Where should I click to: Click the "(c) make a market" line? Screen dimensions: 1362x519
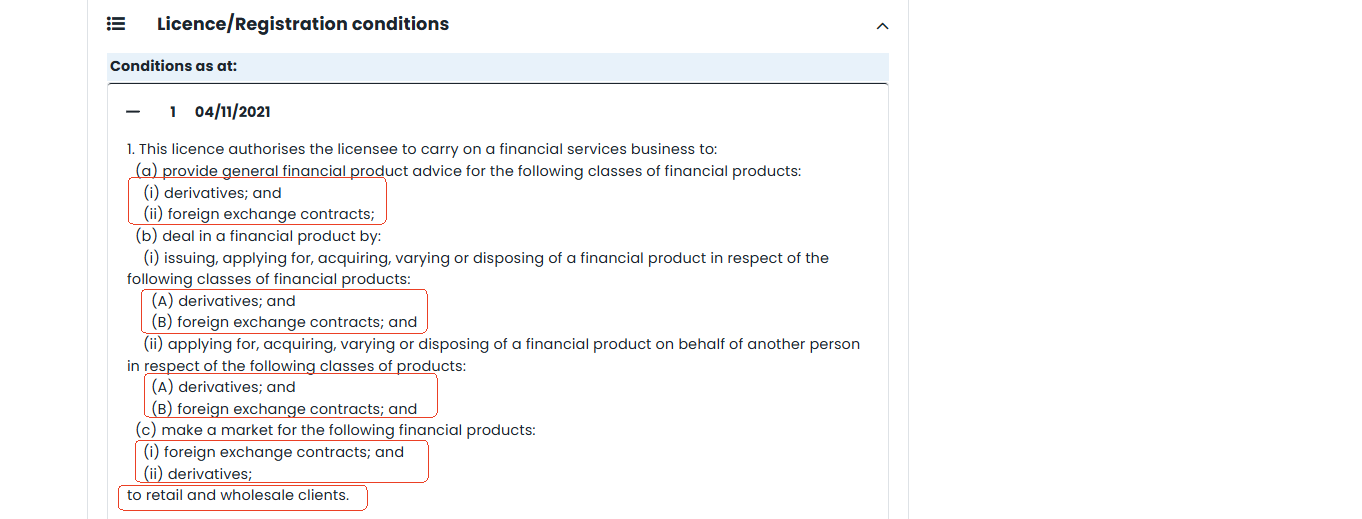pos(336,430)
